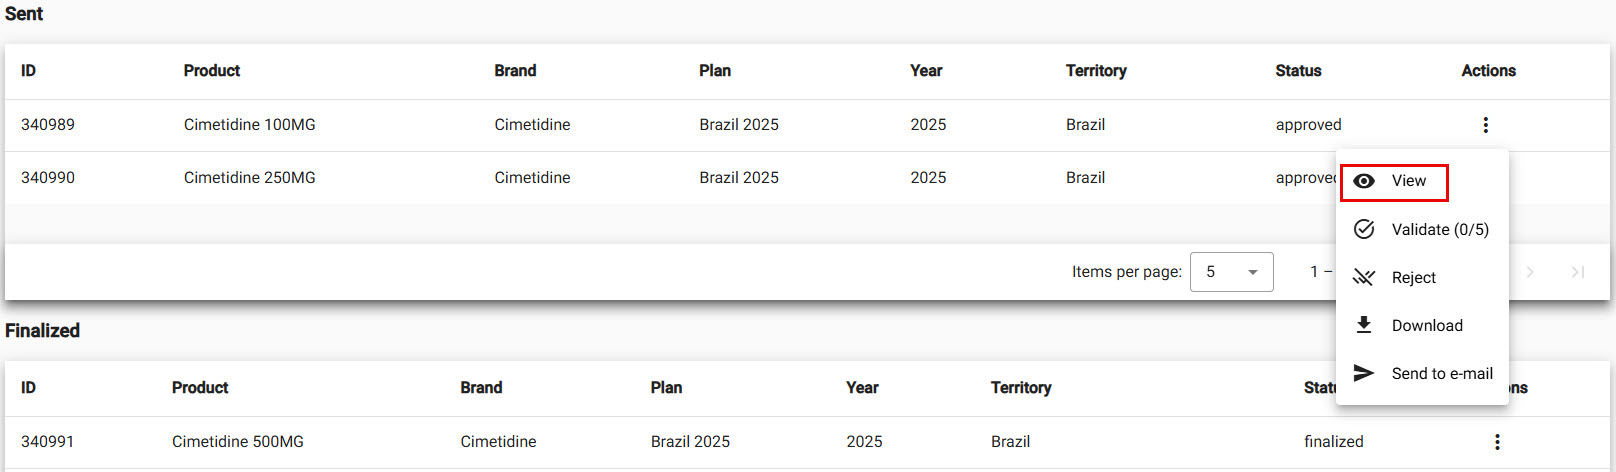Choose Download from the context menu
This screenshot has width=1616, height=472.
[x=1427, y=325]
